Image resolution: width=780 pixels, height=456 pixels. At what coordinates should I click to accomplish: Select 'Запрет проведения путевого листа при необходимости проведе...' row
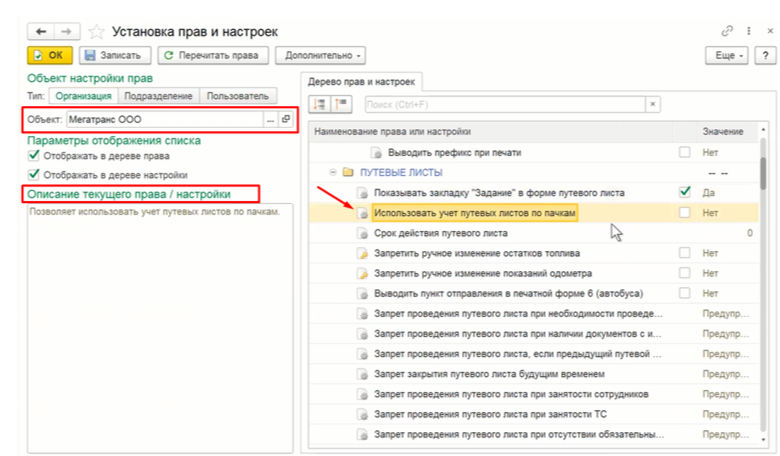534,314
